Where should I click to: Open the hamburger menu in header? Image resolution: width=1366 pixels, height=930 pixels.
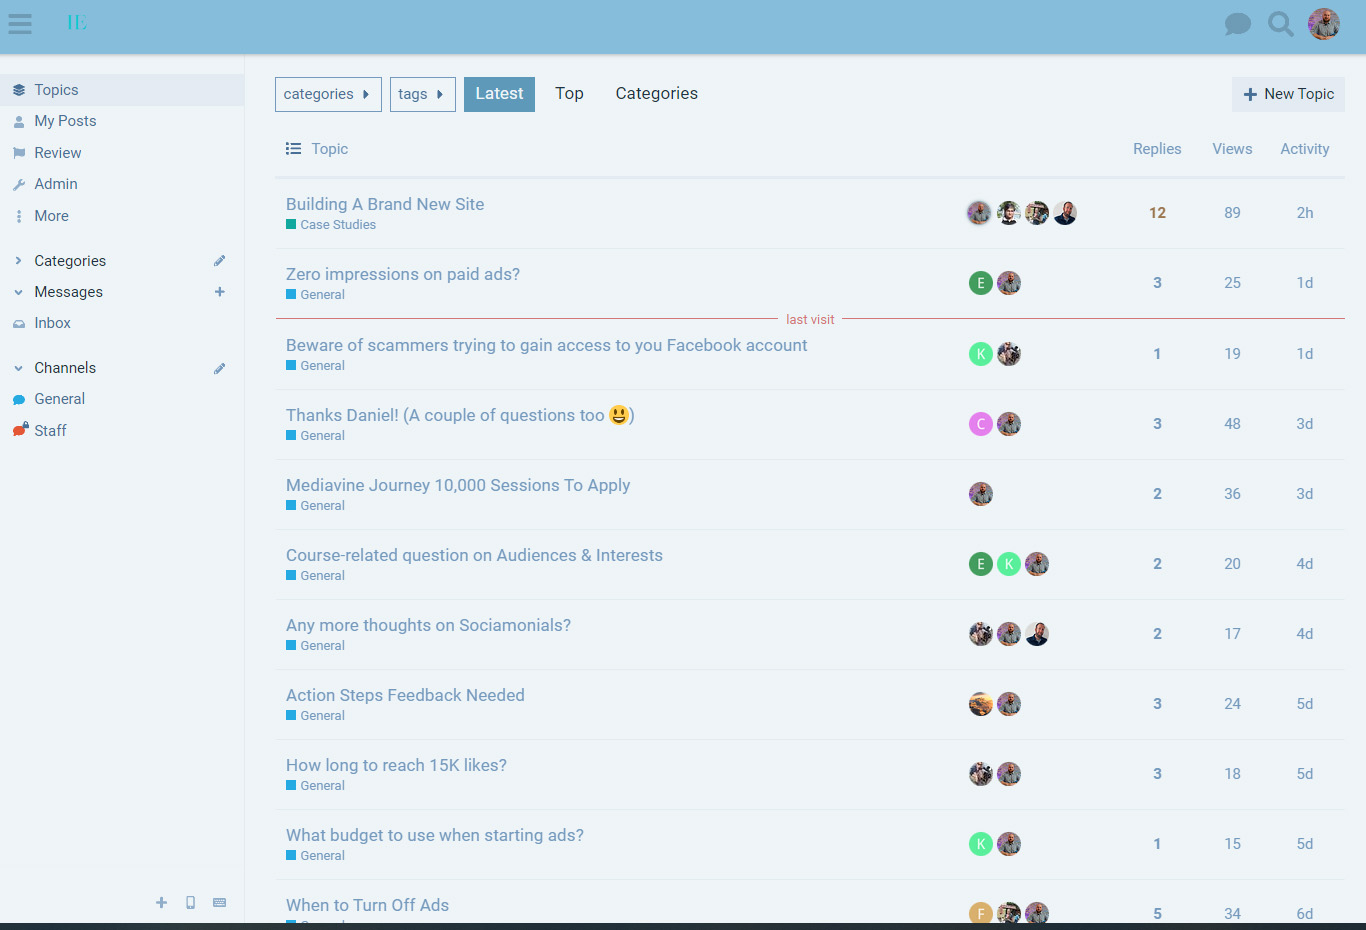pyautogui.click(x=20, y=24)
